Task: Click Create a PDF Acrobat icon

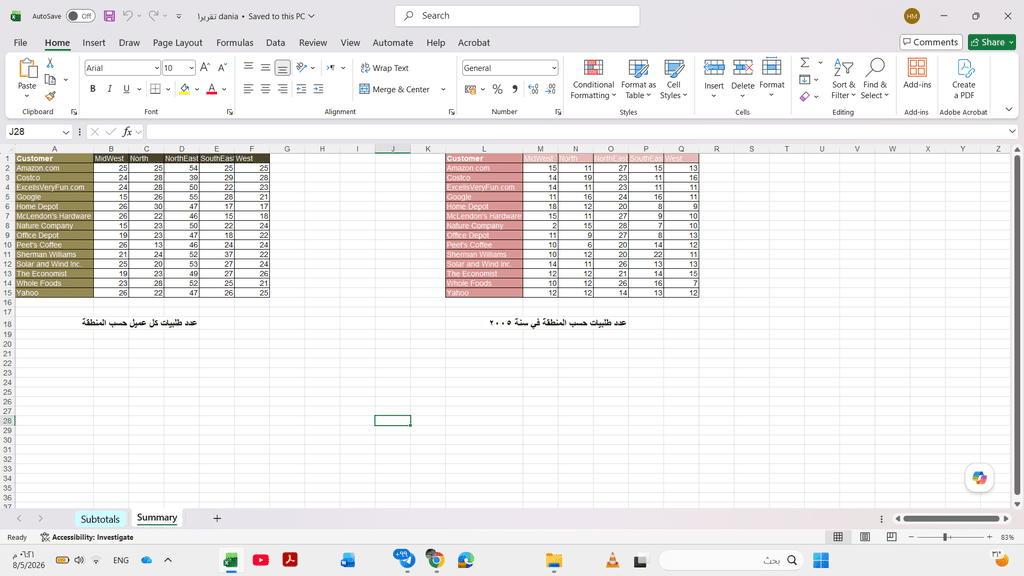Action: 963,78
